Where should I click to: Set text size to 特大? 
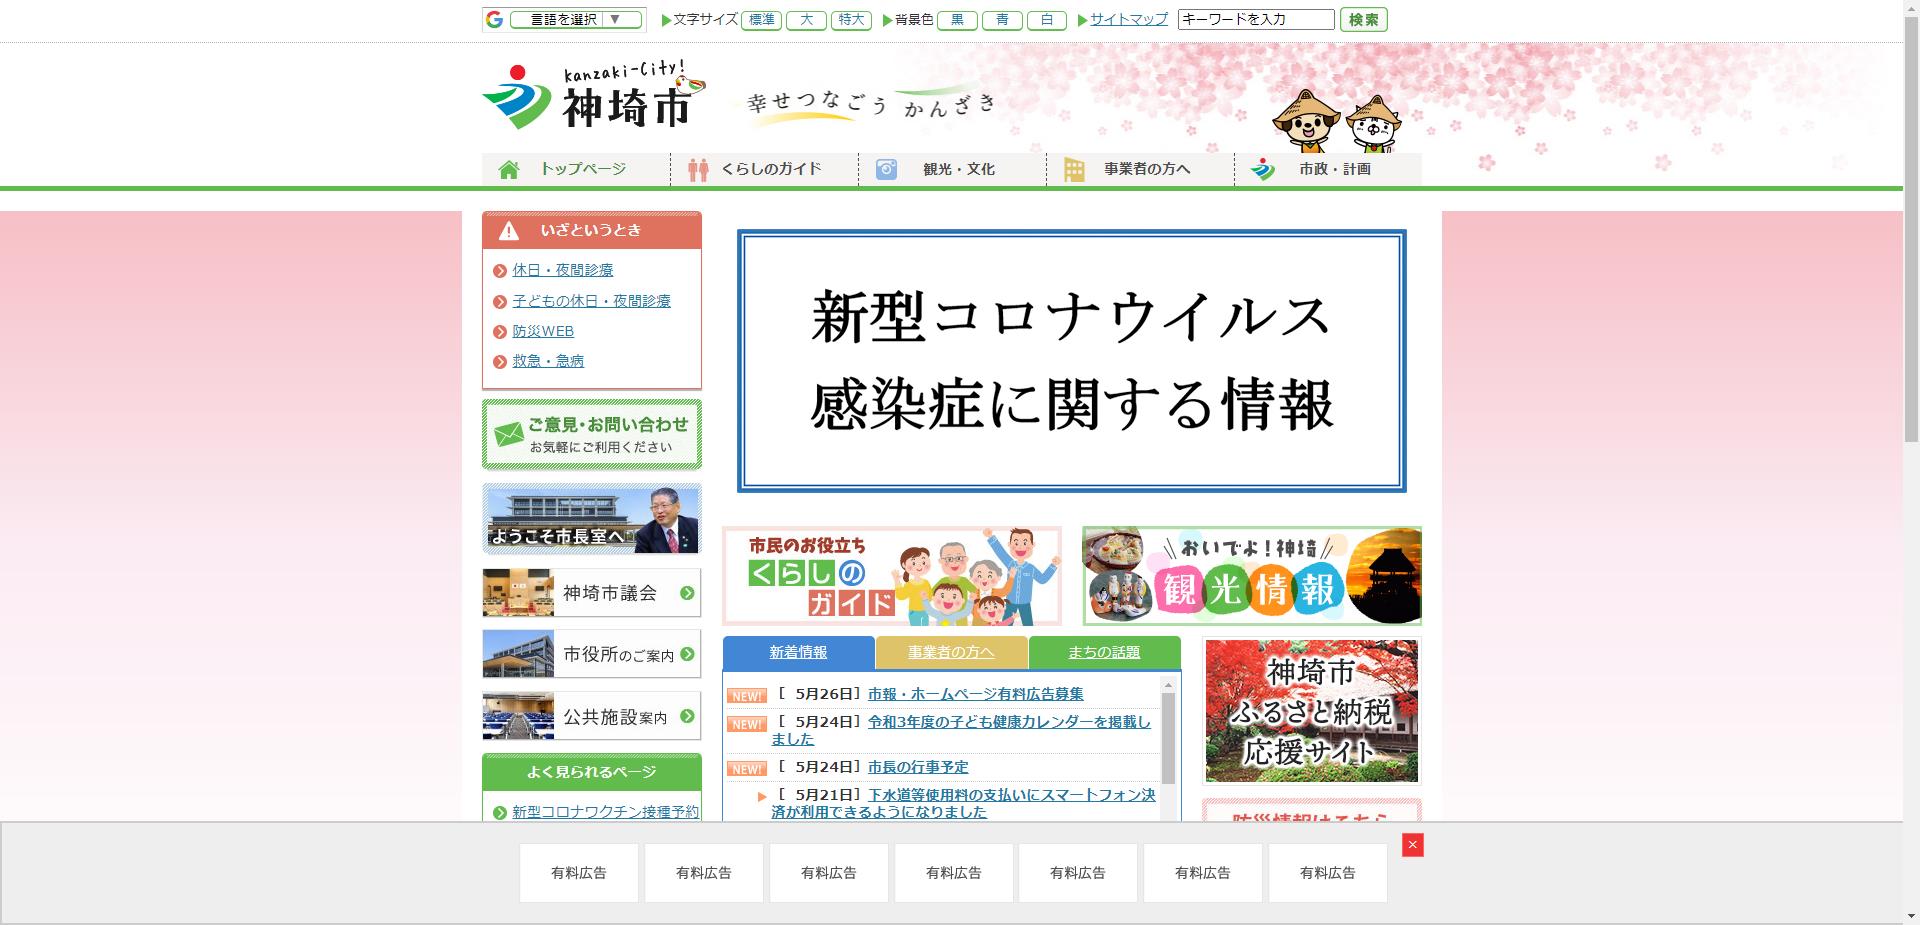click(x=851, y=19)
